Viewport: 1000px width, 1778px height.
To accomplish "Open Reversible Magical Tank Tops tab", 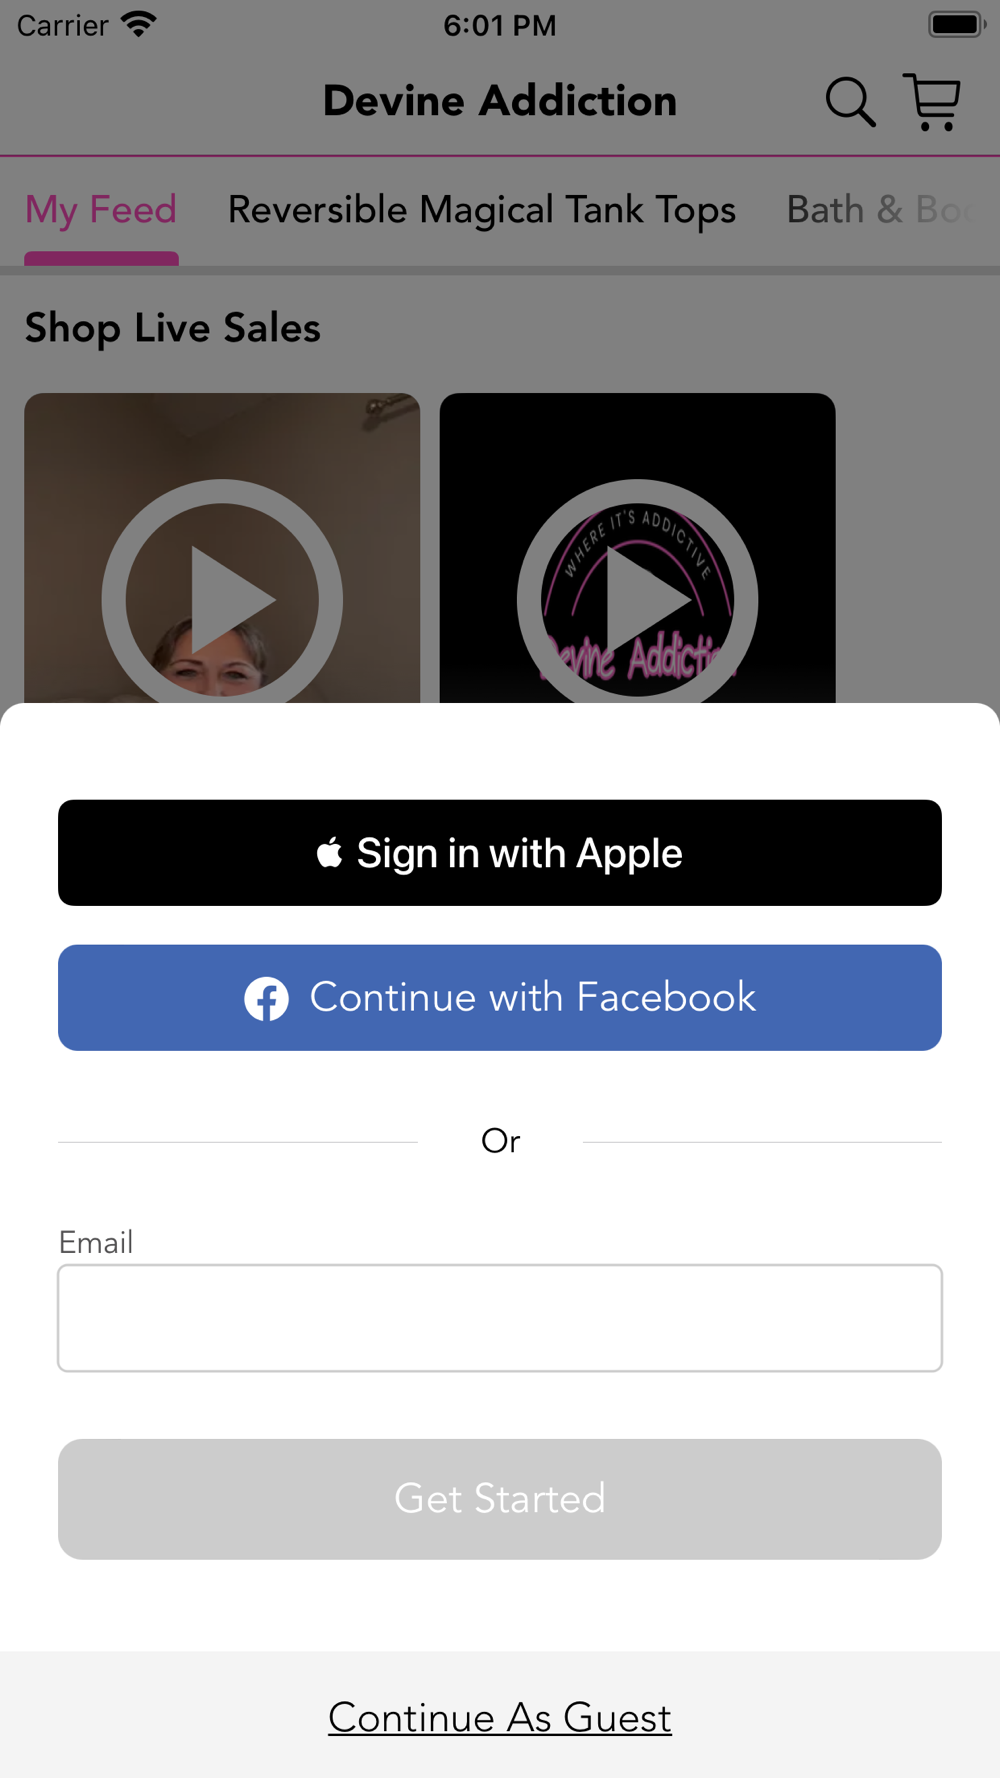I will pos(482,210).
